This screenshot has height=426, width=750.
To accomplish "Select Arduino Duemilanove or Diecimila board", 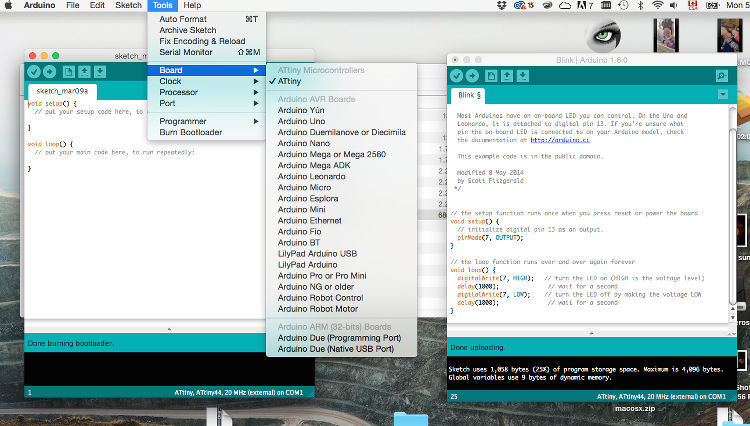I will tap(342, 132).
